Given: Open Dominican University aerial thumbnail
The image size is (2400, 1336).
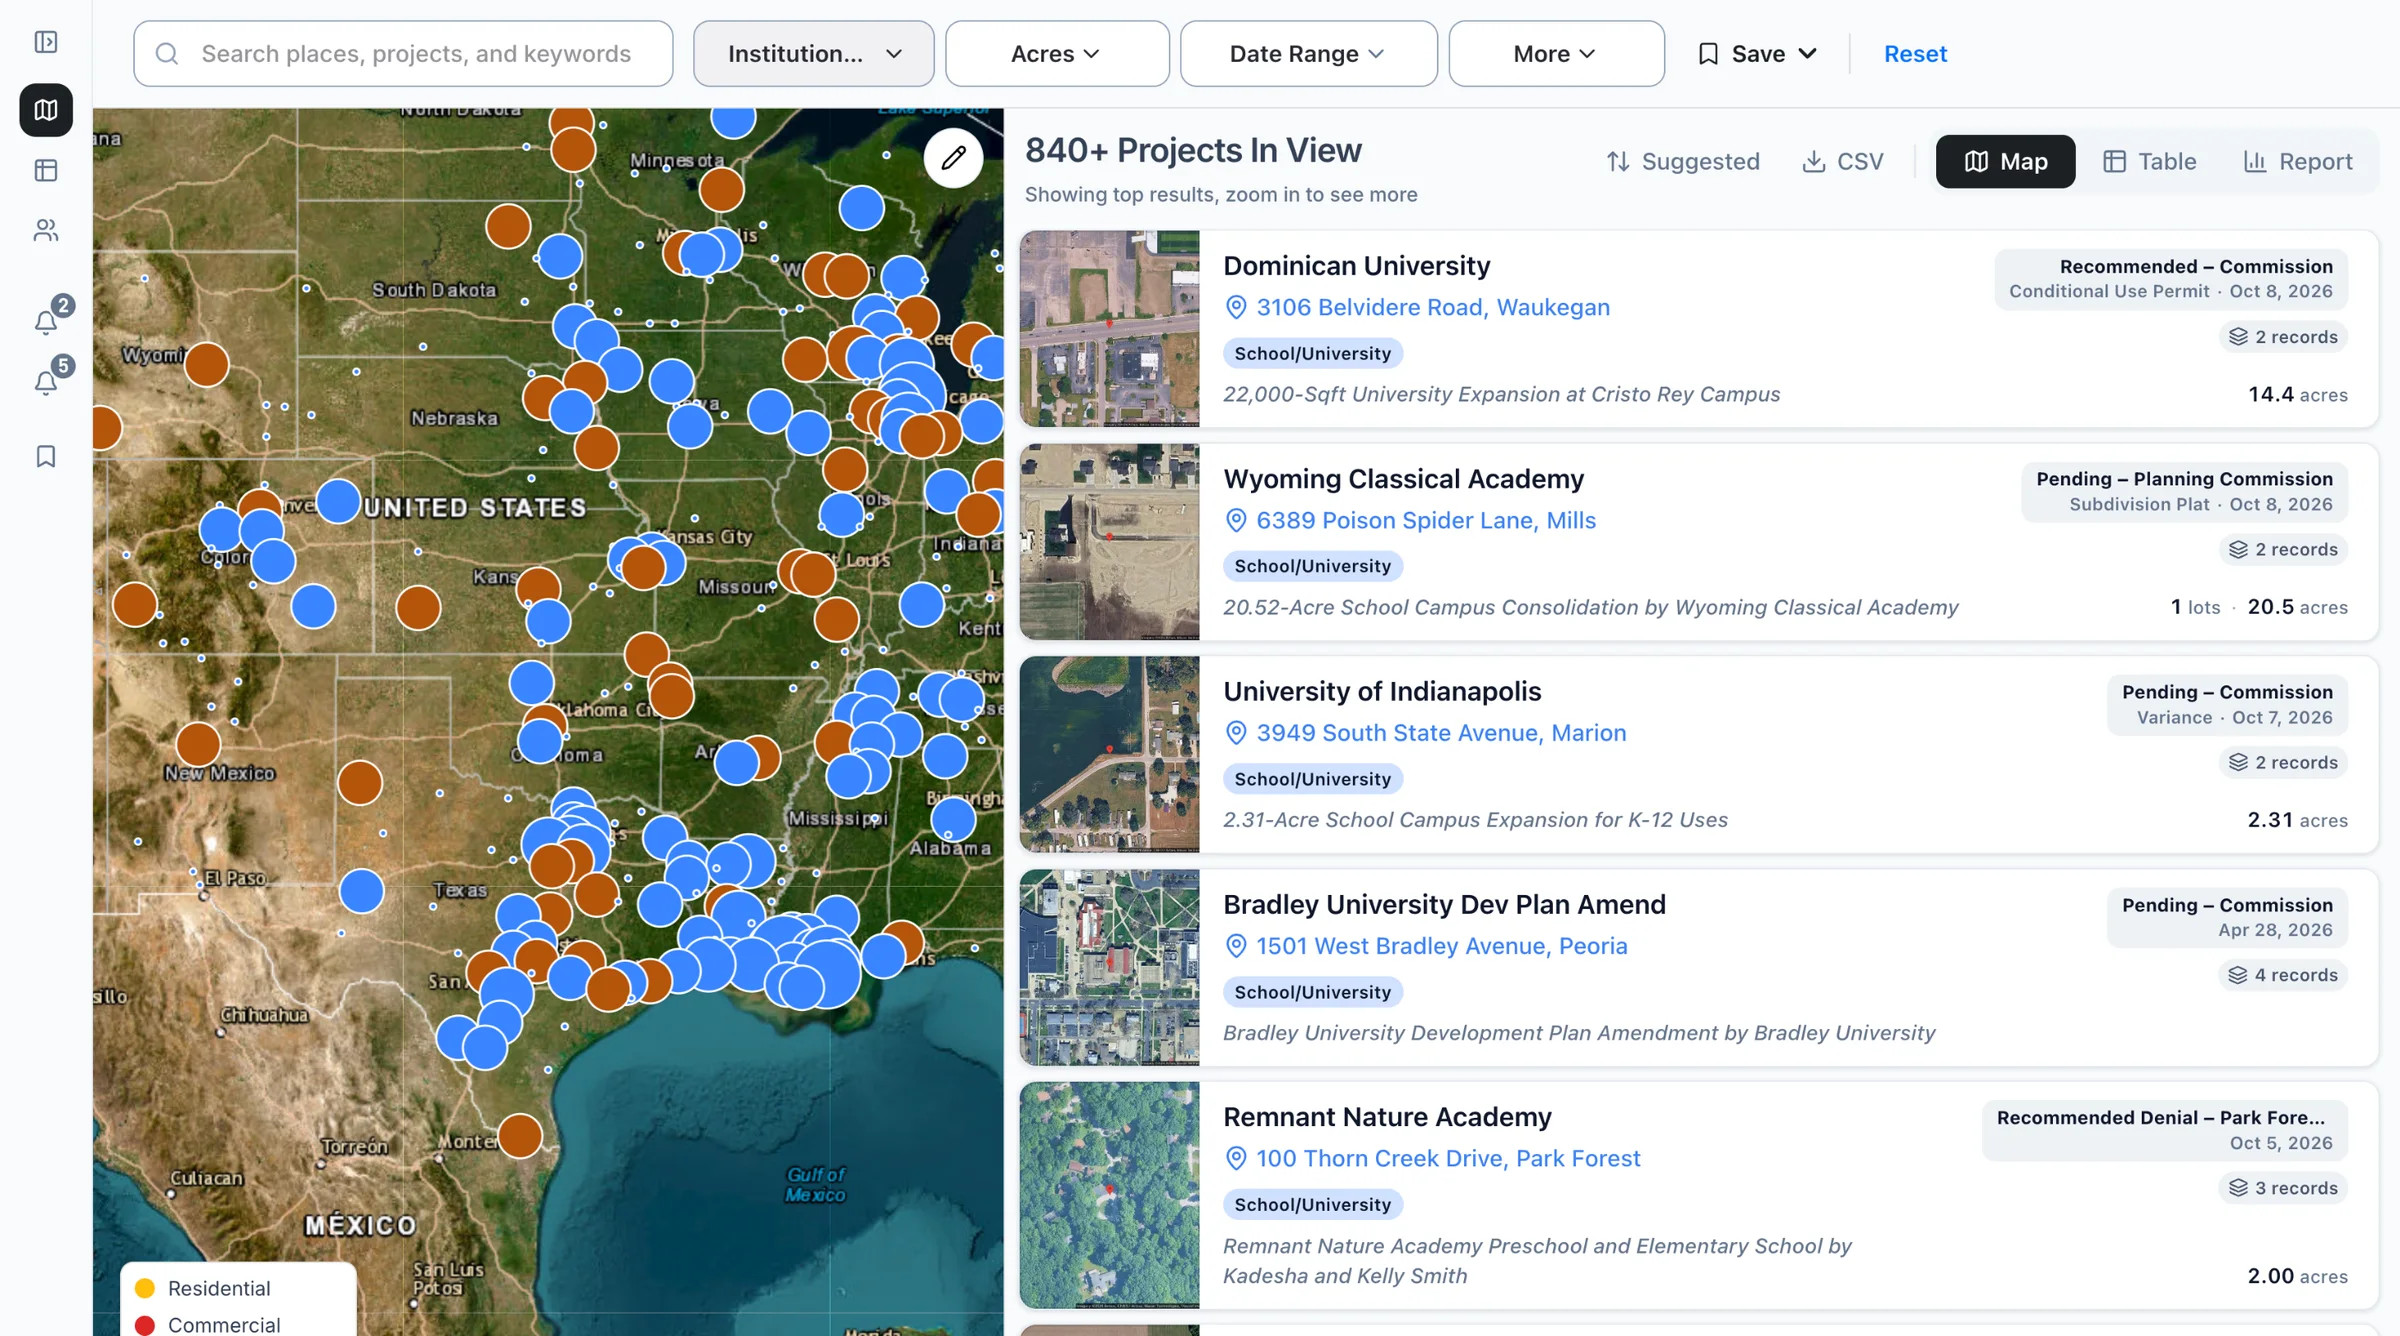Looking at the screenshot, I should [x=1109, y=329].
